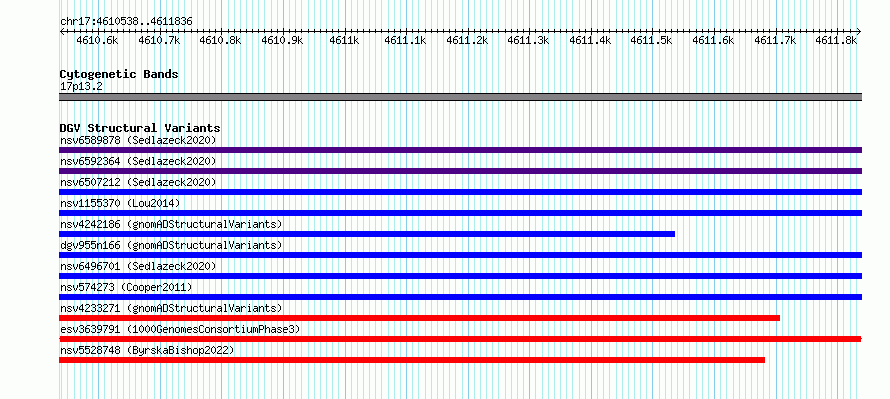Click ruler tick label 4611.3k
This screenshot has width=890, height=399.
[x=528, y=40]
